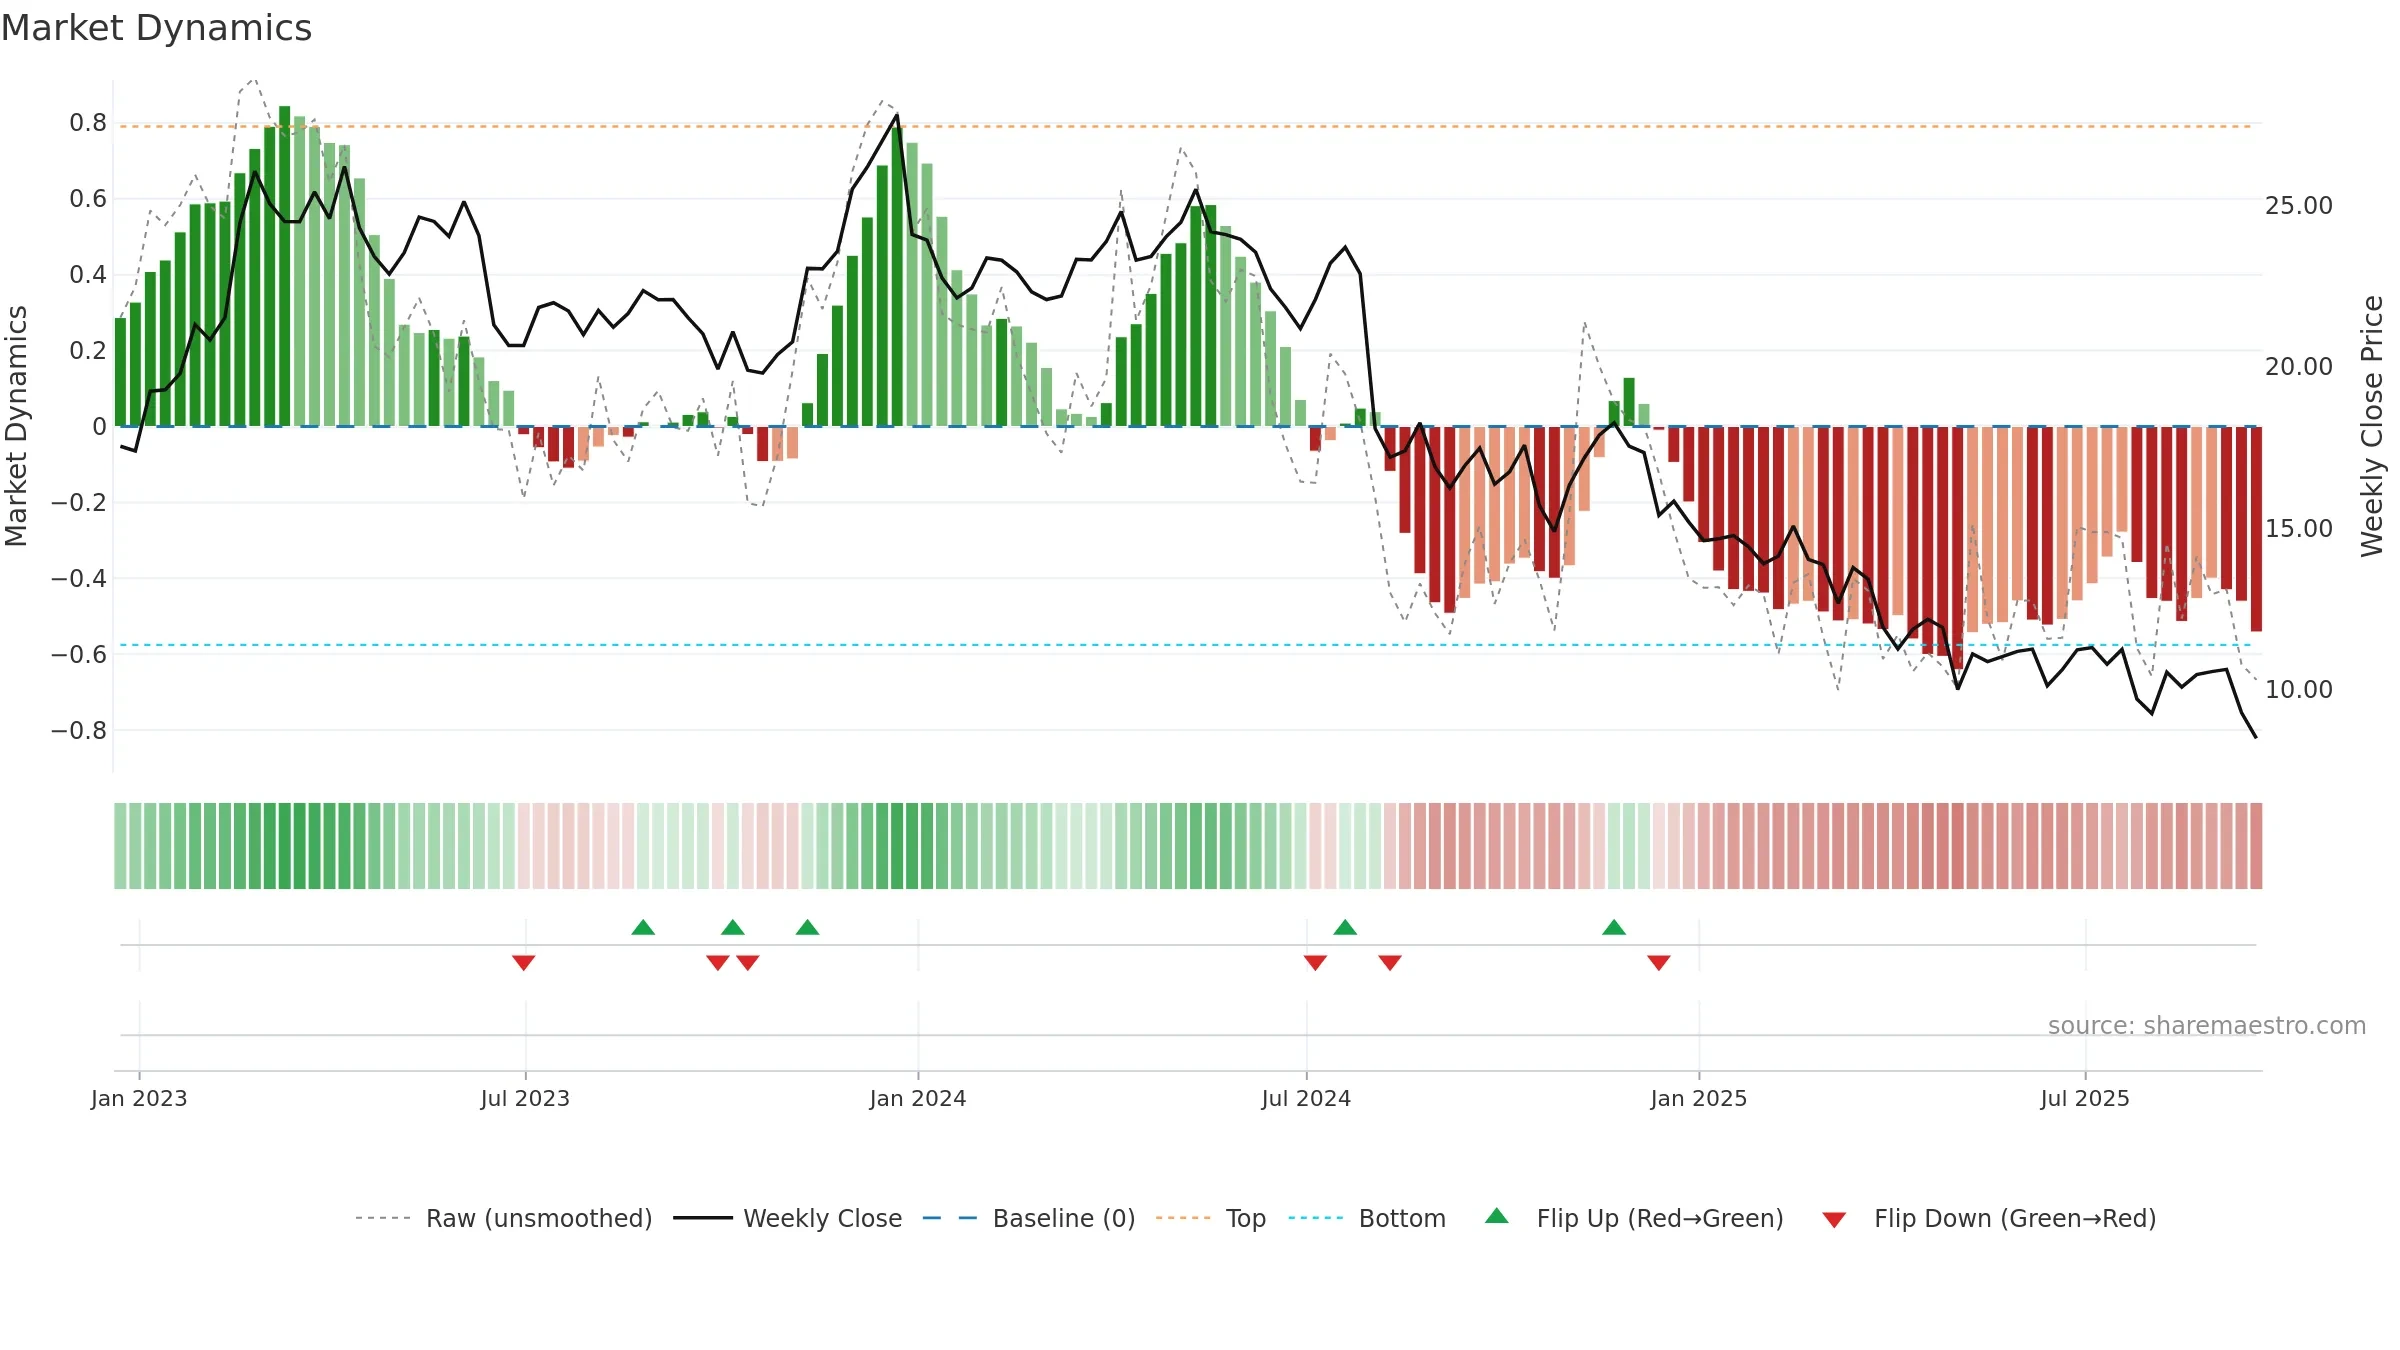Image resolution: width=2400 pixels, height=1350 pixels.
Task: Click the pale pink heatmap cell at Jul 2023
Action: click(524, 846)
